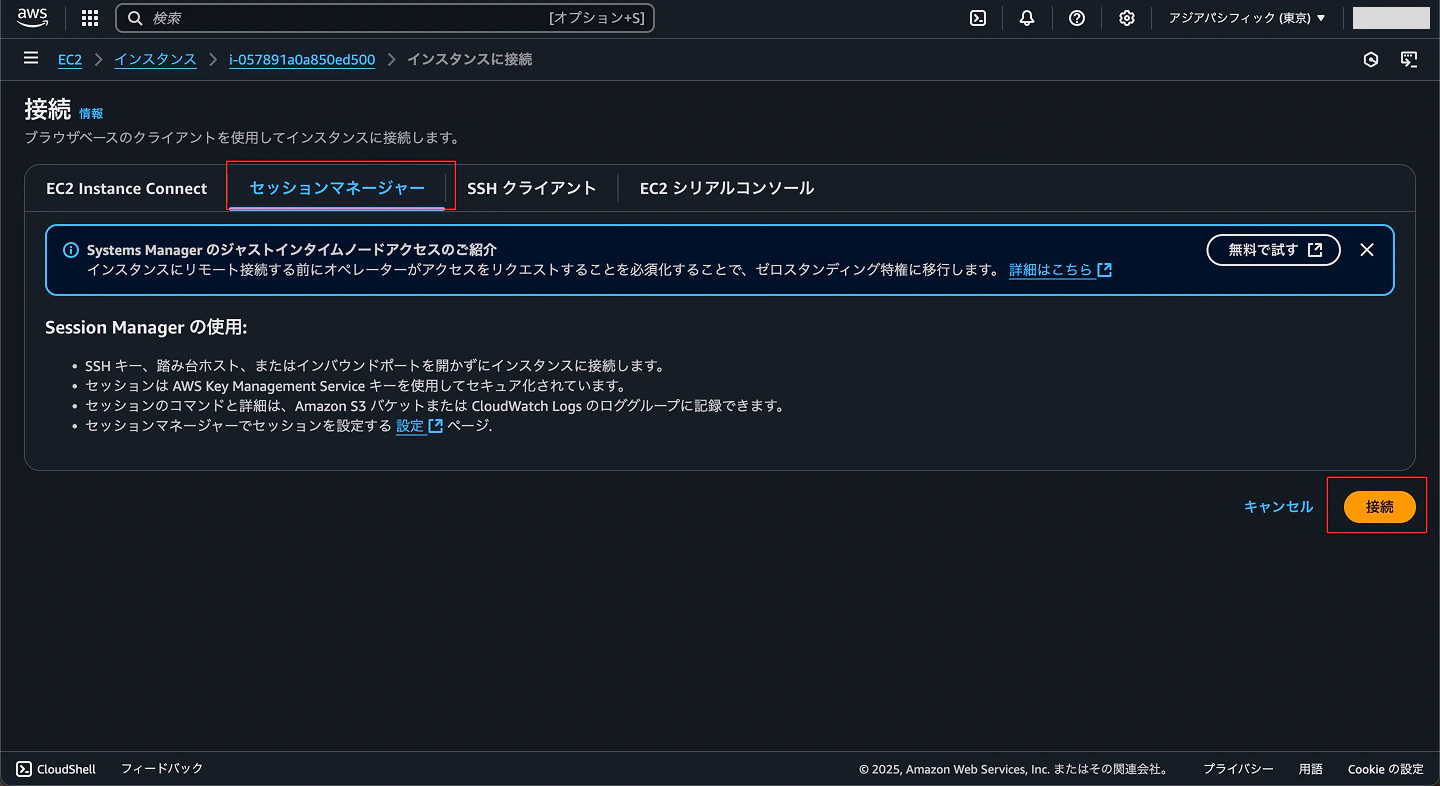Open the navigation hamburger menu icon

click(x=30, y=58)
